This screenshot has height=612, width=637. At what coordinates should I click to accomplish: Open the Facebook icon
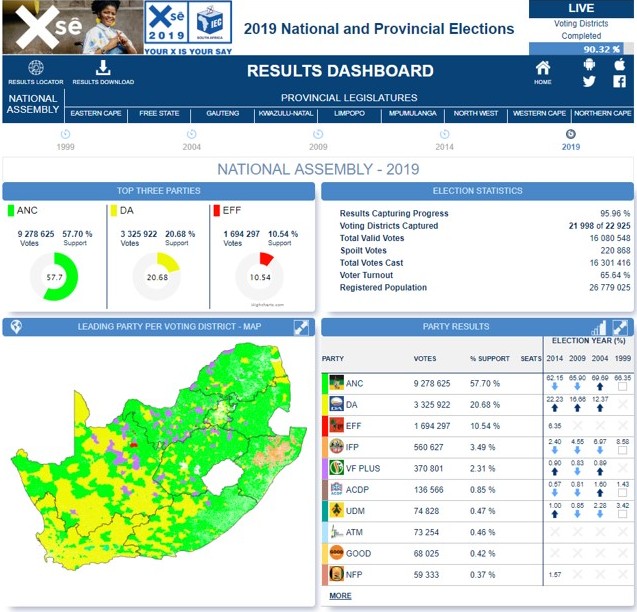619,82
